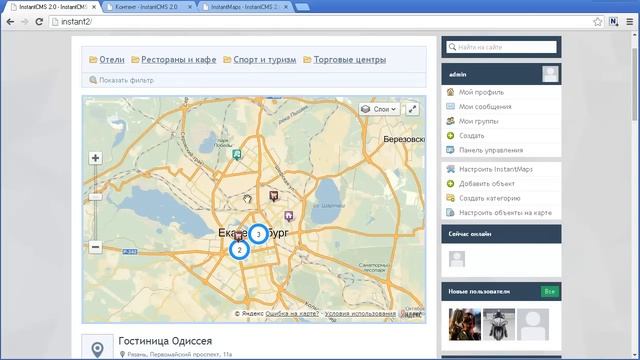Open the Условия использования link

360,313
